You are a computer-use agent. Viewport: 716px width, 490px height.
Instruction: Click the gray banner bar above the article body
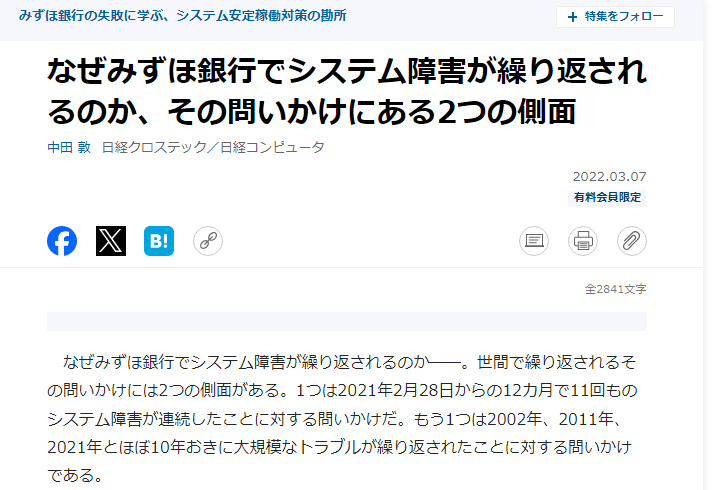click(347, 321)
